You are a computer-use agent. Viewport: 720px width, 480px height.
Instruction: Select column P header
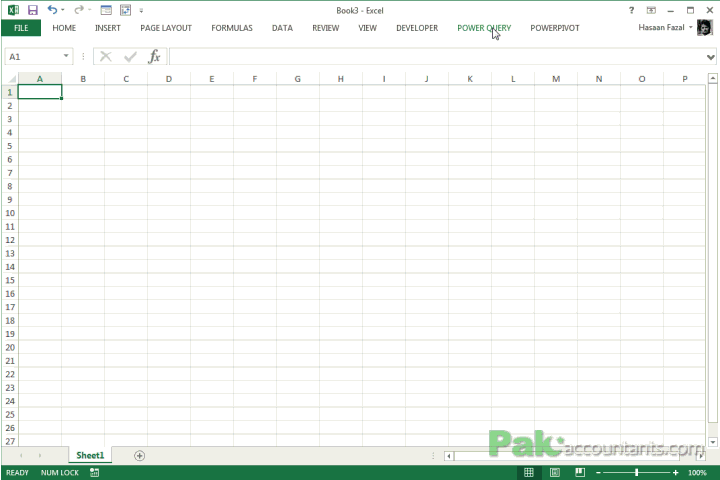(x=685, y=79)
